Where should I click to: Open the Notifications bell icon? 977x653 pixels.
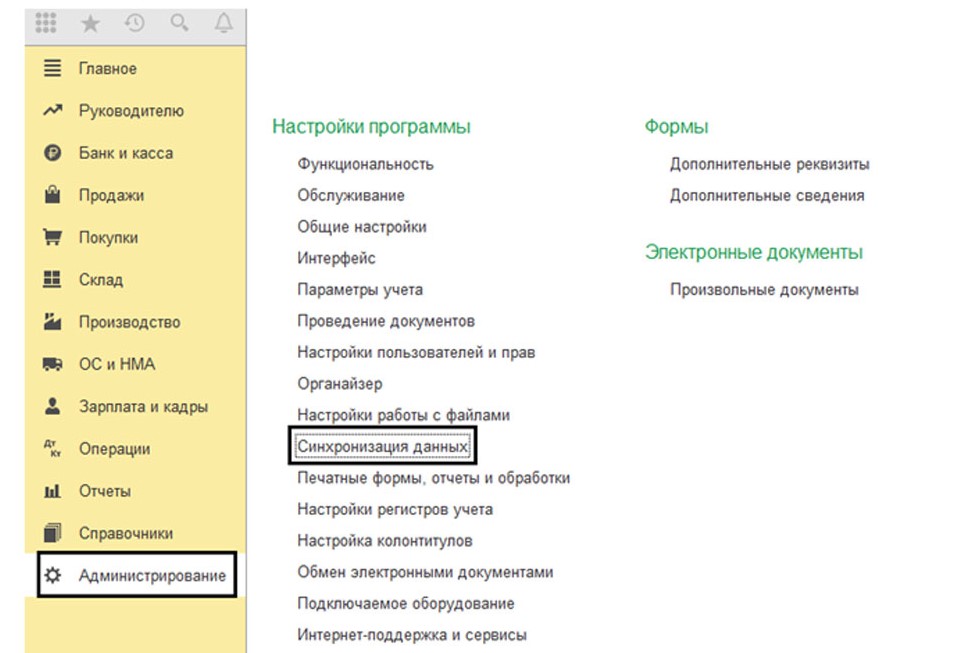pyautogui.click(x=223, y=23)
